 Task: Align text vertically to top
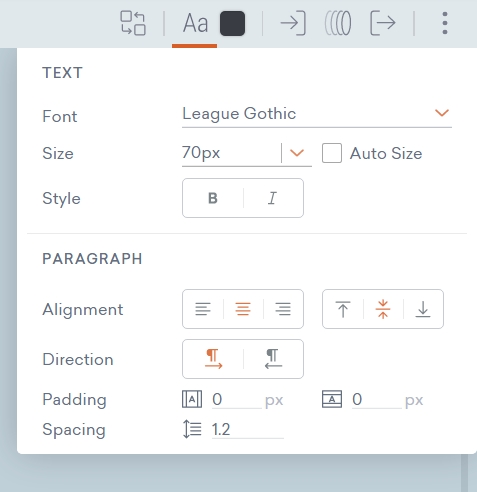pyautogui.click(x=343, y=309)
